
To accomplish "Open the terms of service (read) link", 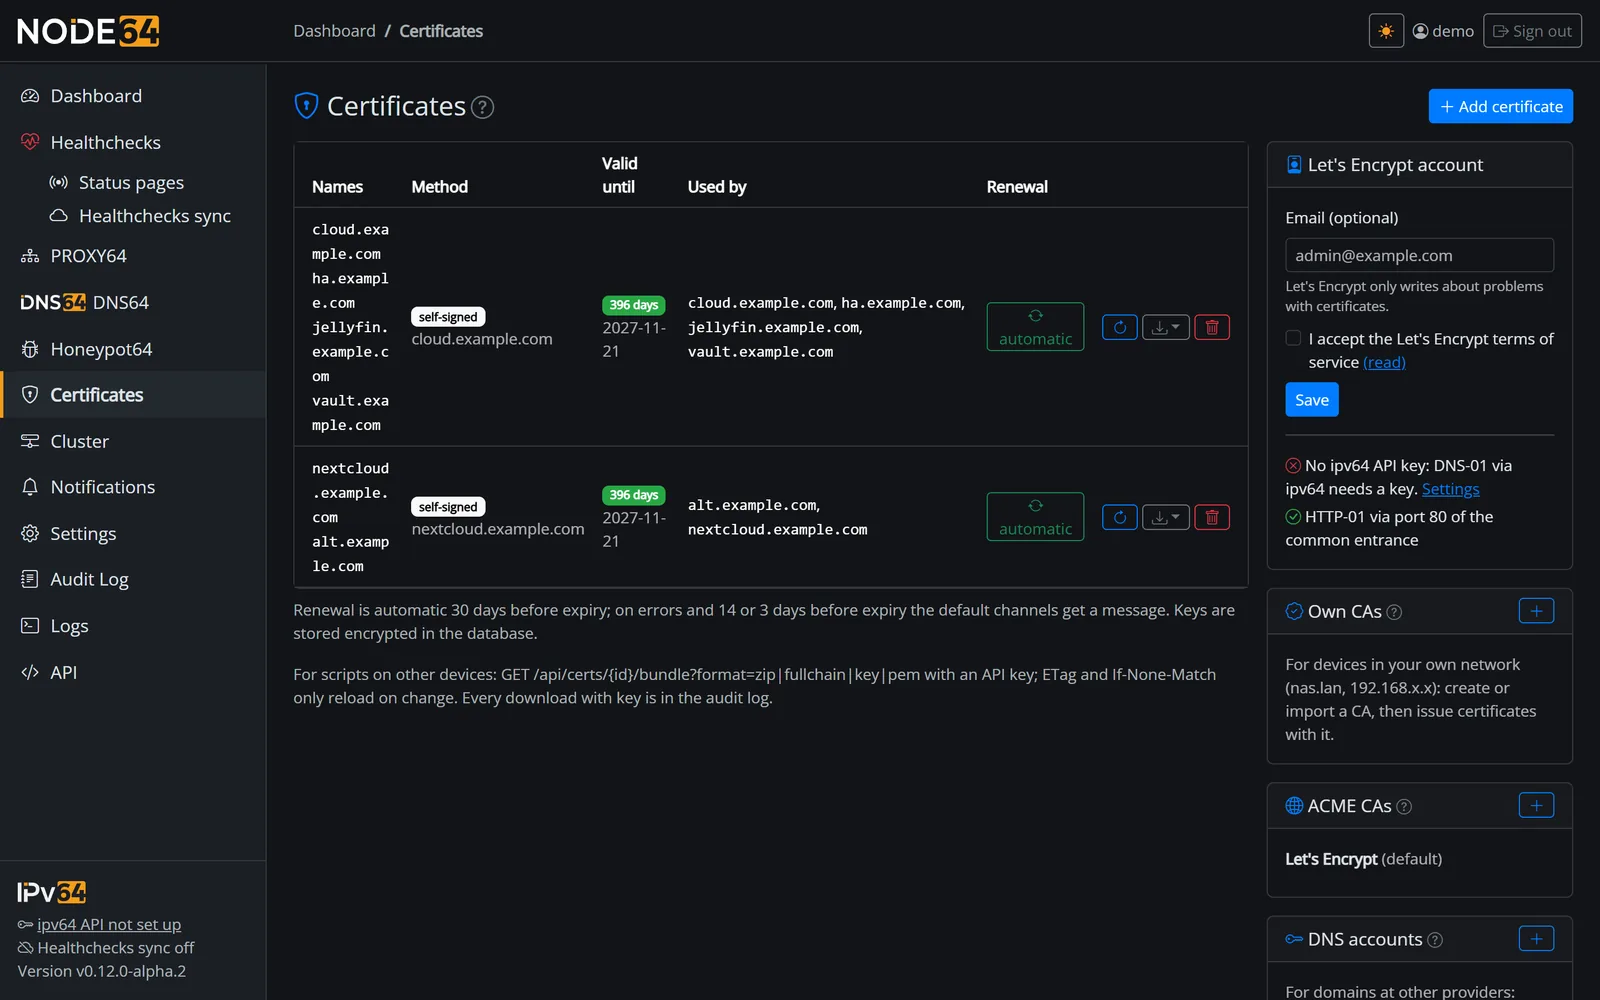I will click(1384, 362).
